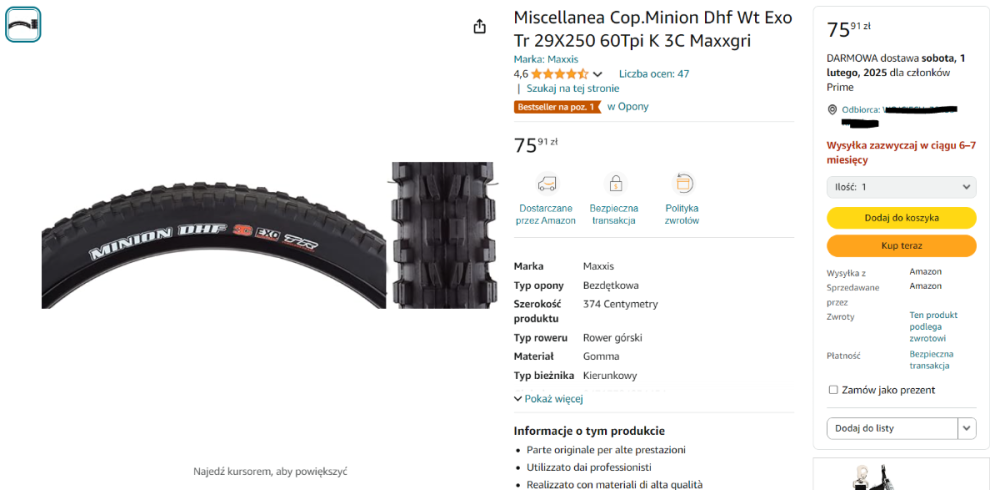
Task: Open the Ilość quantity dropdown
Action: pyautogui.click(x=901, y=188)
